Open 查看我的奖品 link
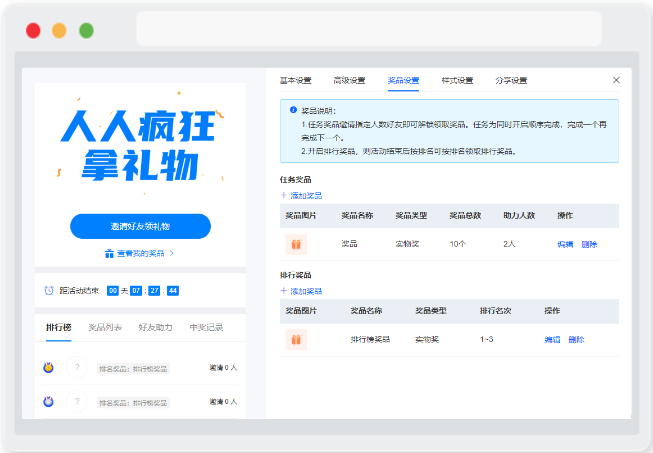Image resolution: width=653 pixels, height=453 pixels. (141, 253)
